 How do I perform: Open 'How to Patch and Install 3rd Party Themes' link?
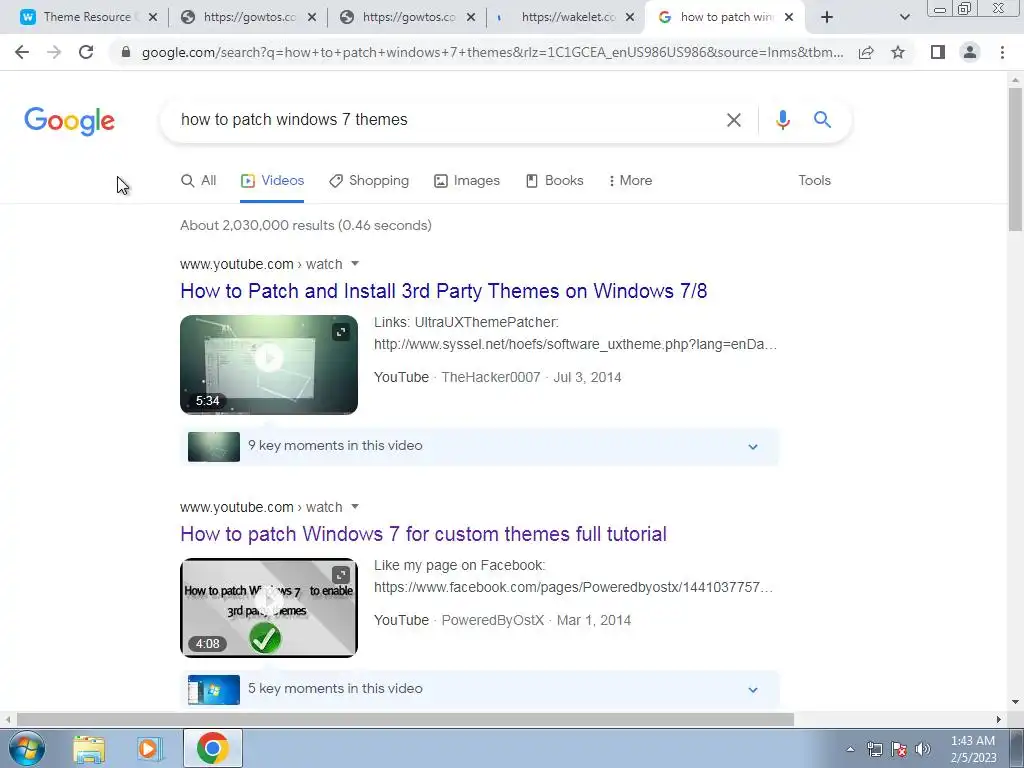click(443, 291)
